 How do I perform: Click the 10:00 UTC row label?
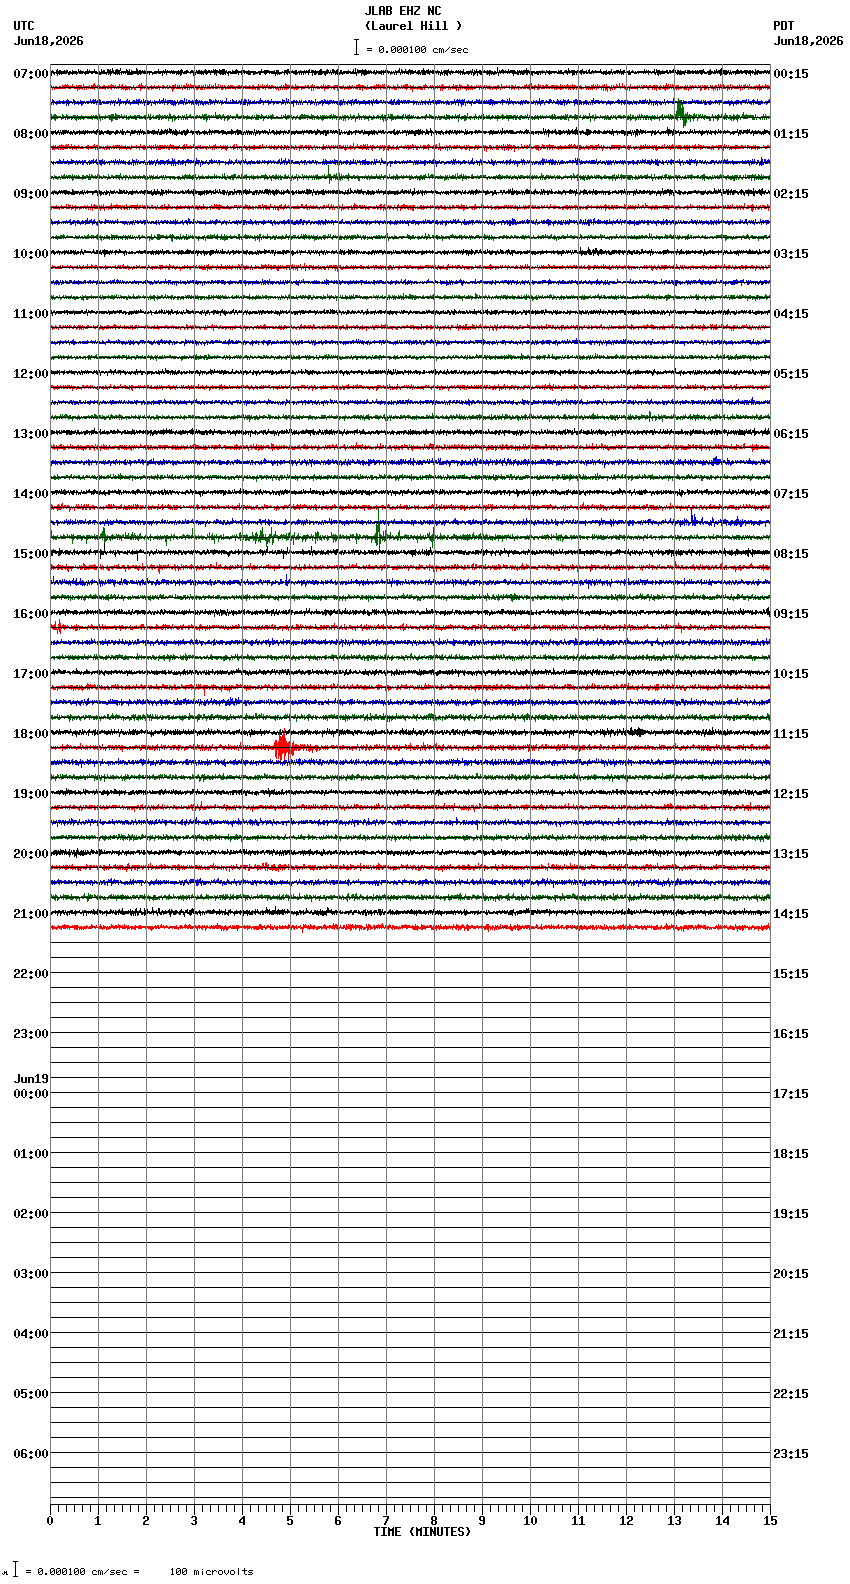31,254
